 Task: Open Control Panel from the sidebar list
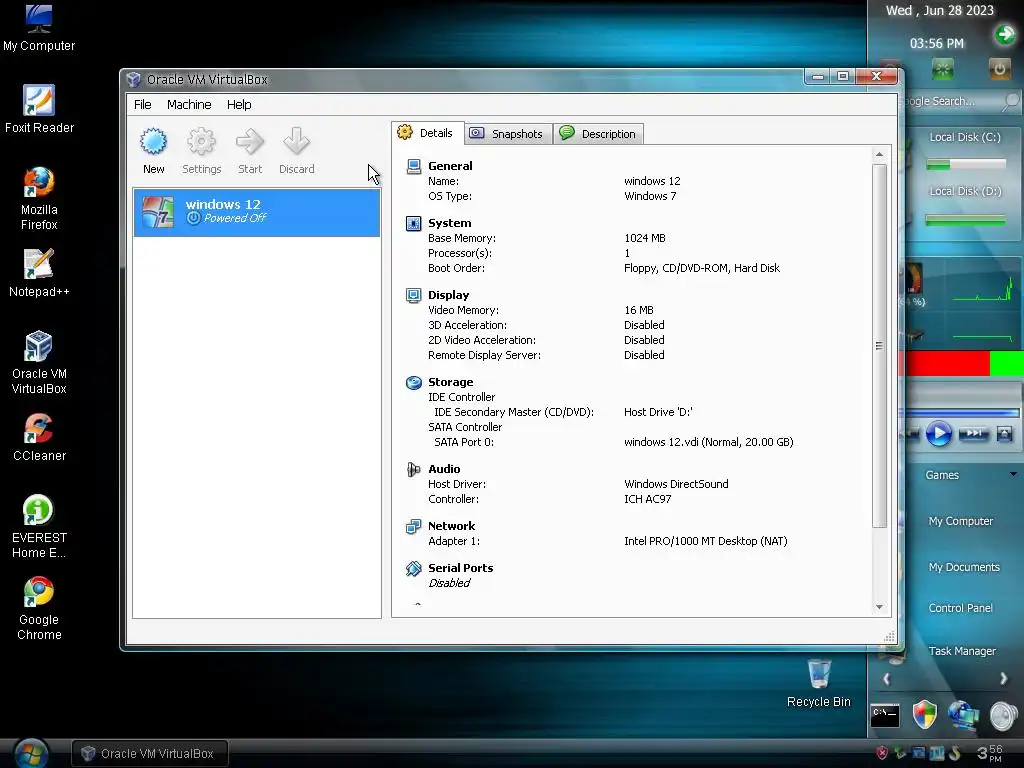click(x=961, y=608)
